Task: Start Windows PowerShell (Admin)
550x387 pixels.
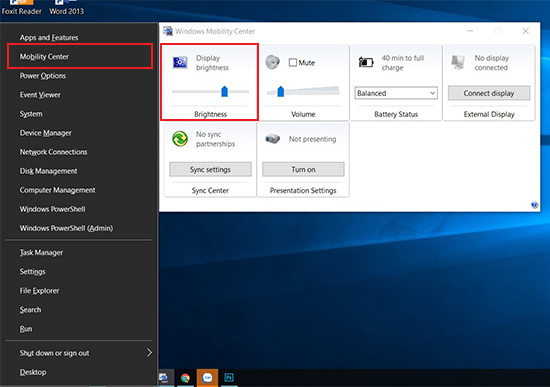Action: click(66, 228)
